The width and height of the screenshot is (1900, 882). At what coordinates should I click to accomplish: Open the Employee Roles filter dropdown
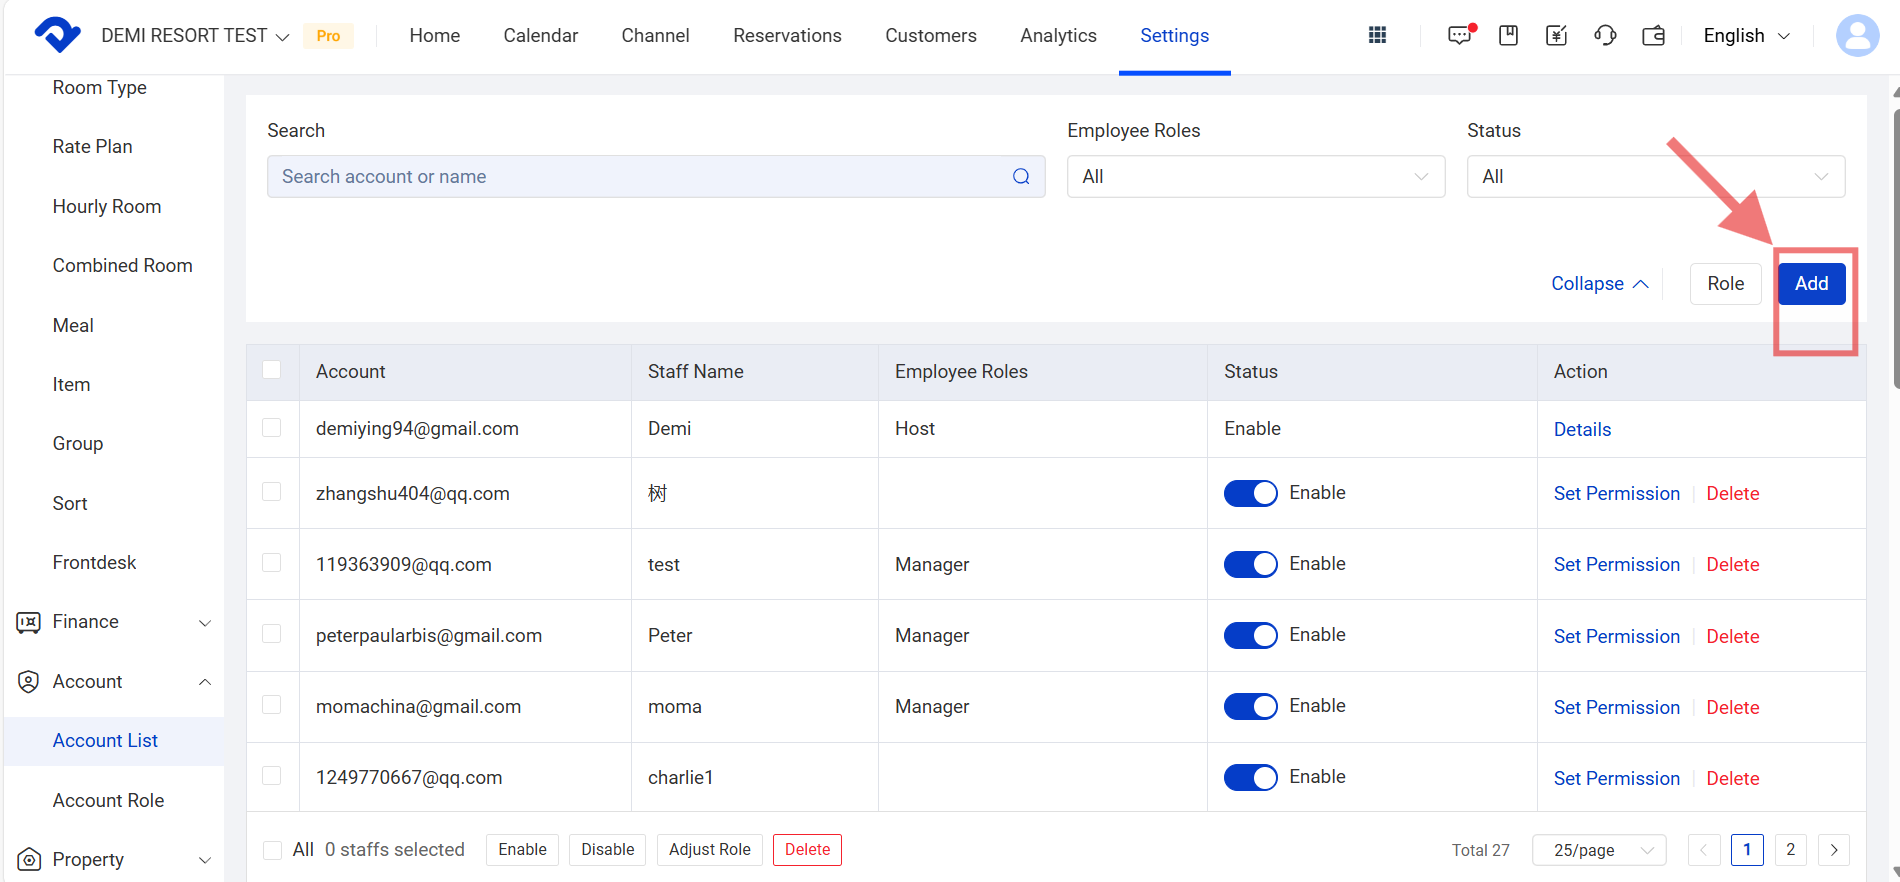[x=1255, y=177]
